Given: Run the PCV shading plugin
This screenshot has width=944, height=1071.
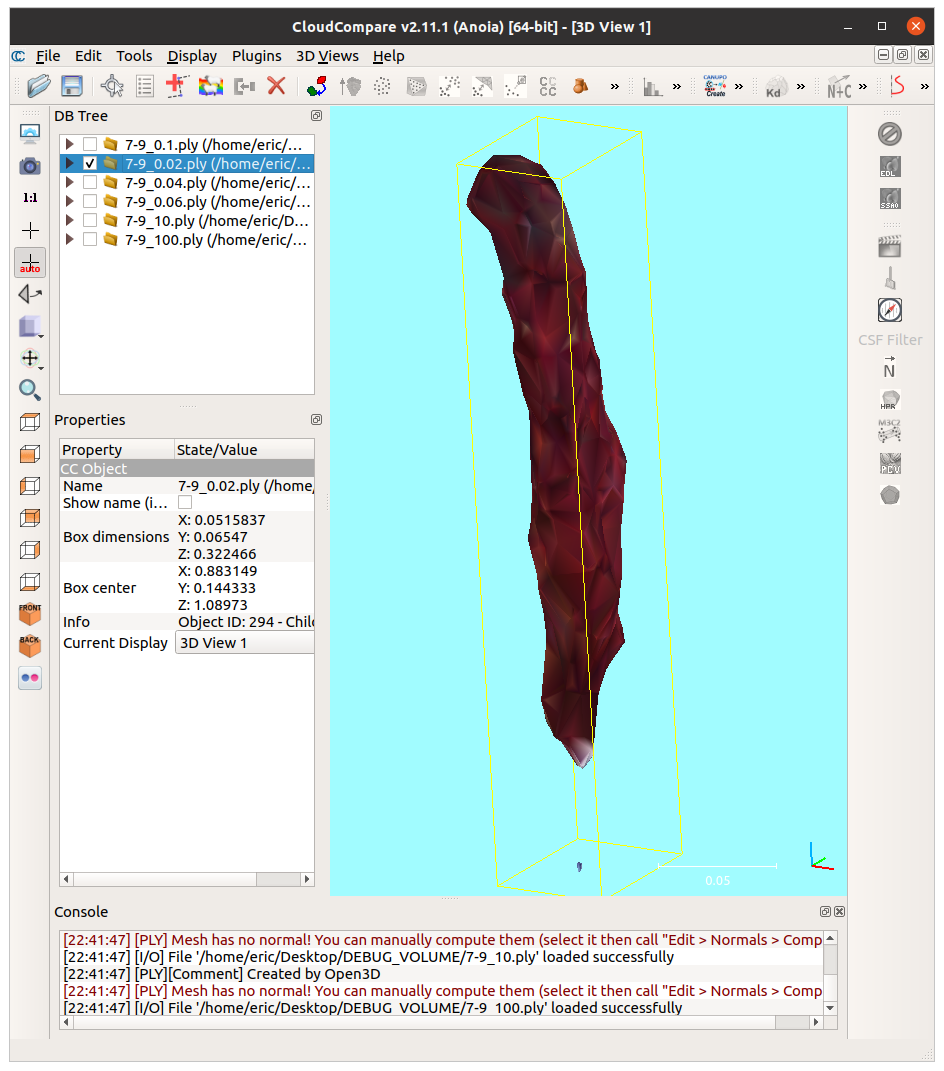Looking at the screenshot, I should click(889, 463).
